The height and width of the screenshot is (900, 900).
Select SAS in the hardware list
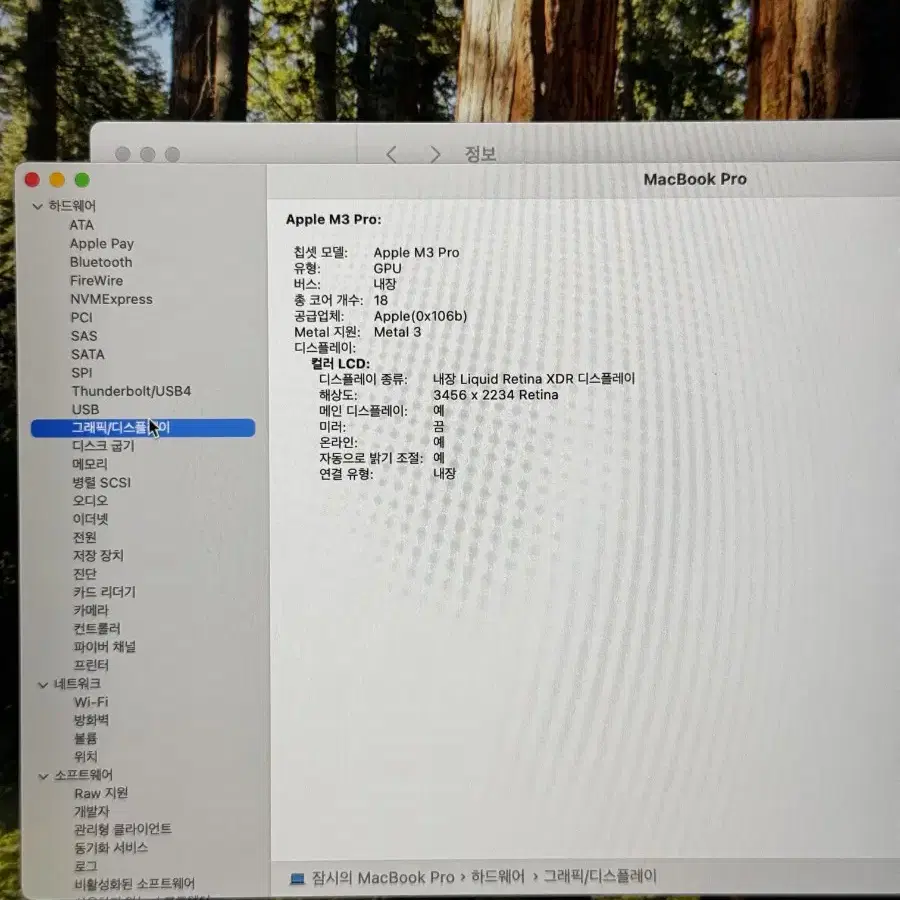84,336
